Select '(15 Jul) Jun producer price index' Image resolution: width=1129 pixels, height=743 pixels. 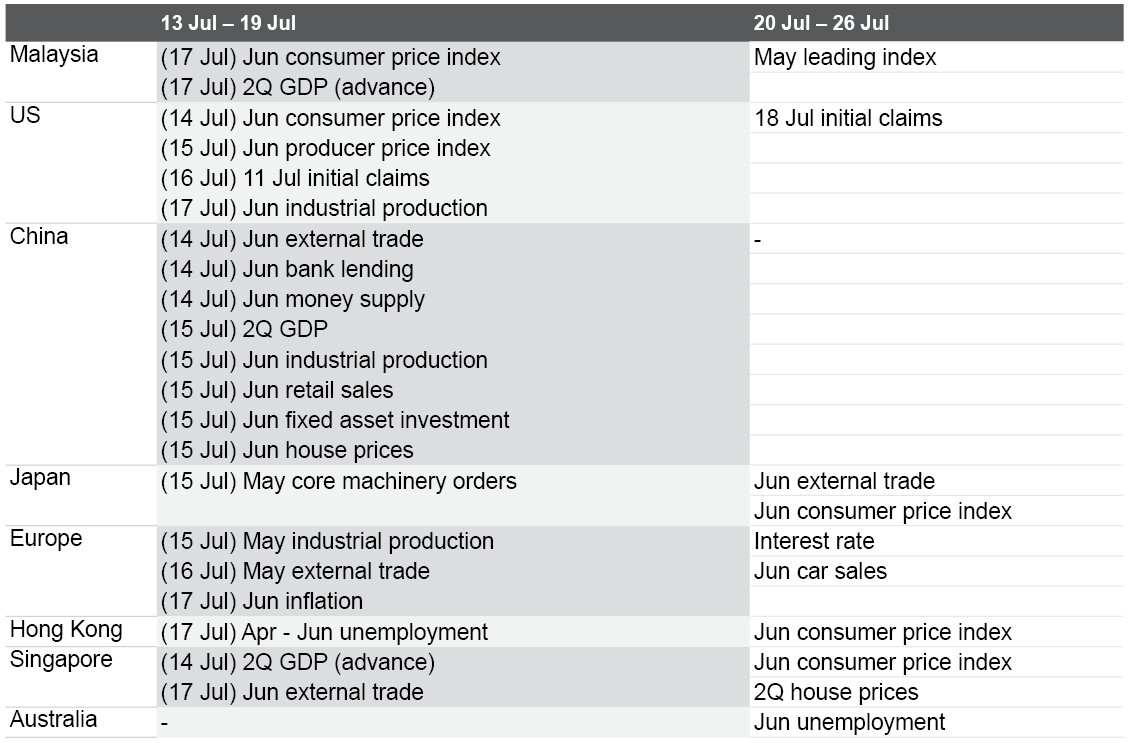tap(325, 148)
